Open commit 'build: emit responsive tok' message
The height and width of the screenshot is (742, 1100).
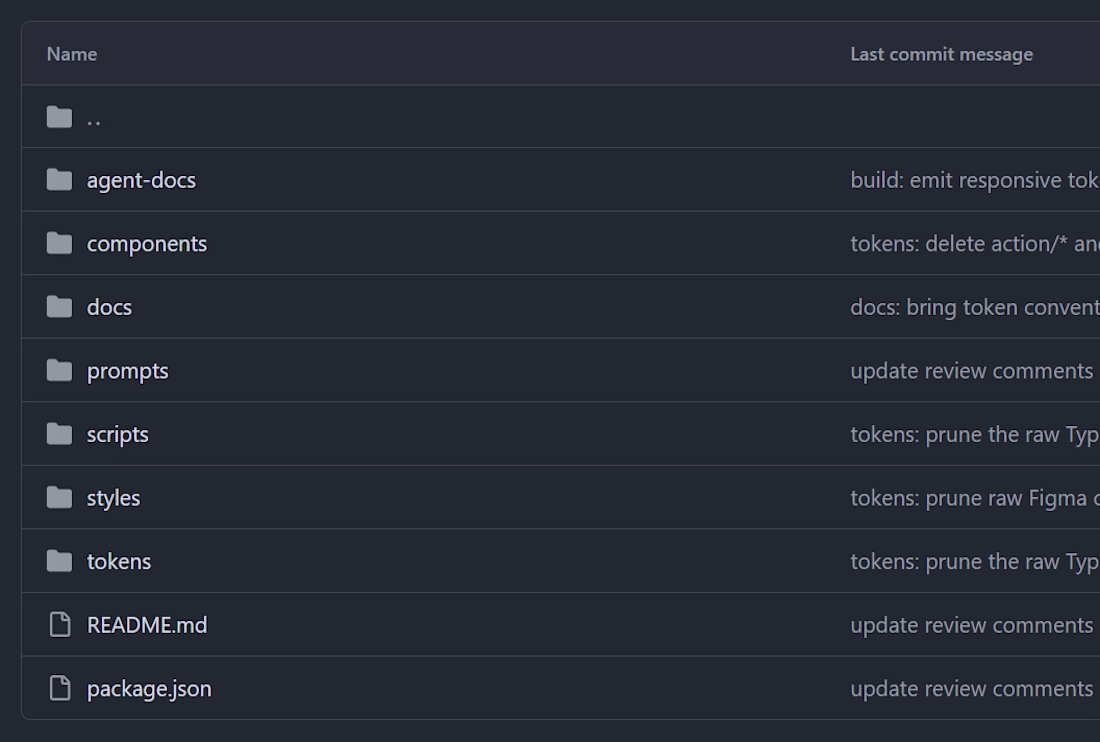[x=974, y=180]
